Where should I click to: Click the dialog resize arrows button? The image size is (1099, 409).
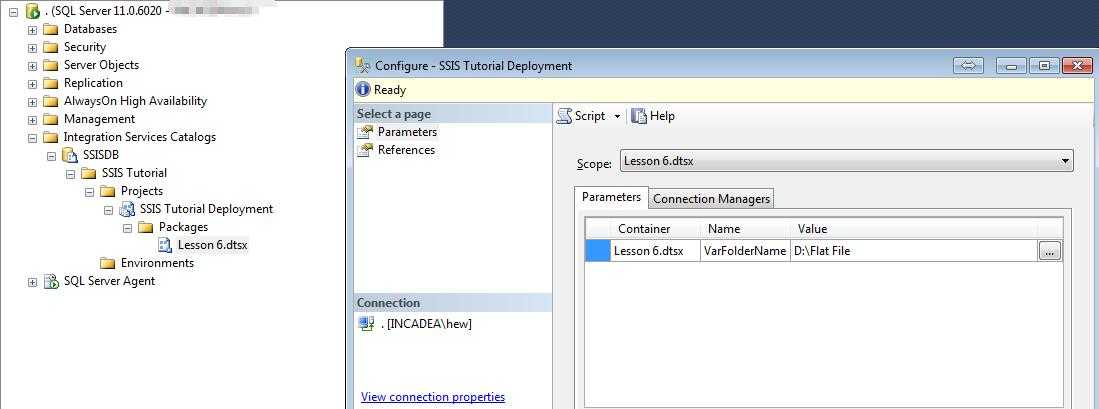969,65
